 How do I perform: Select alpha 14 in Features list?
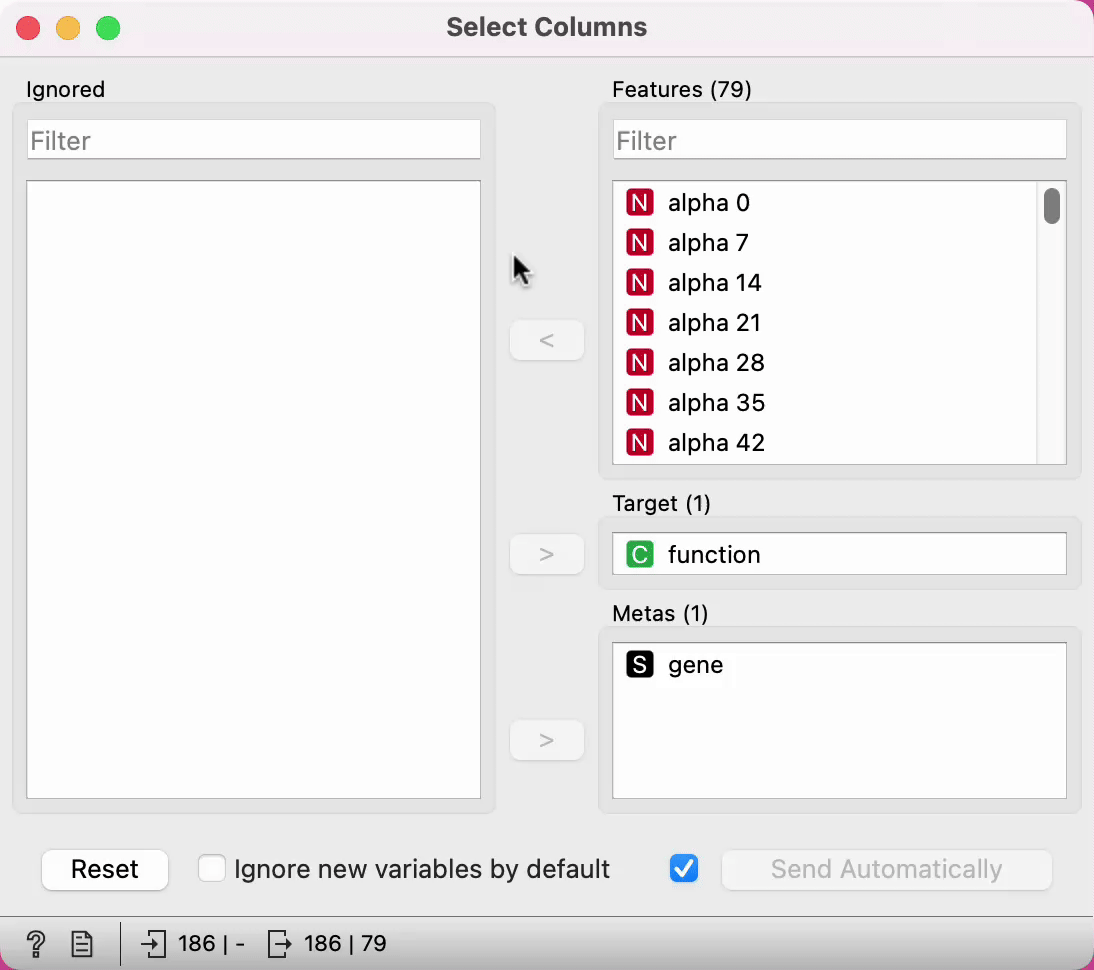(x=714, y=283)
